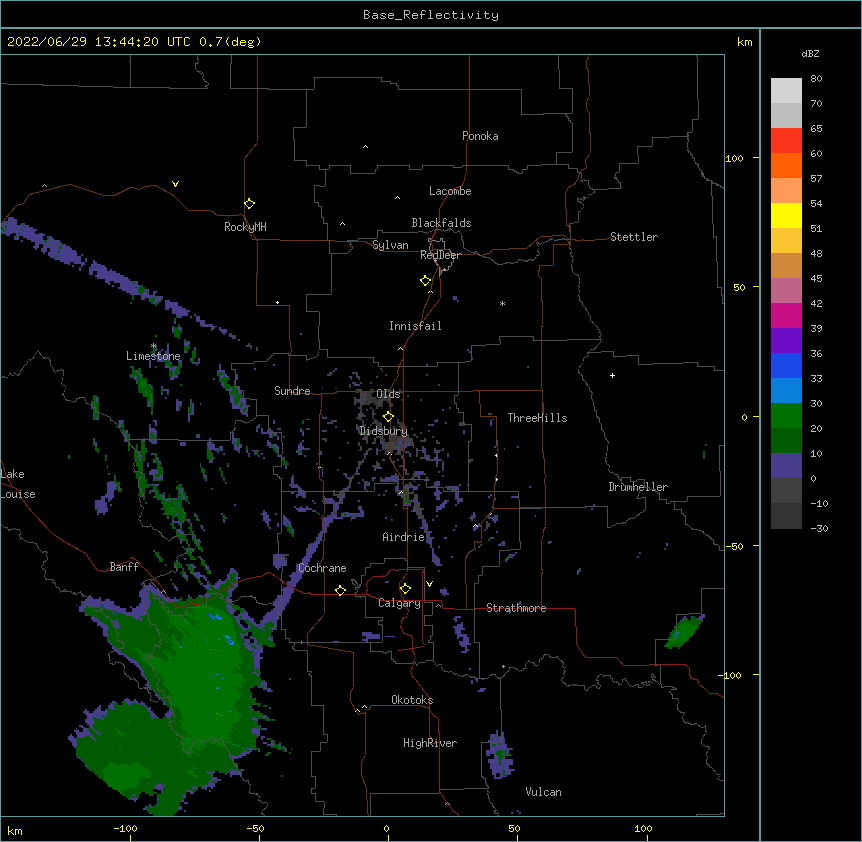Click the white caret marker left of Lacombe

[x=397, y=198]
